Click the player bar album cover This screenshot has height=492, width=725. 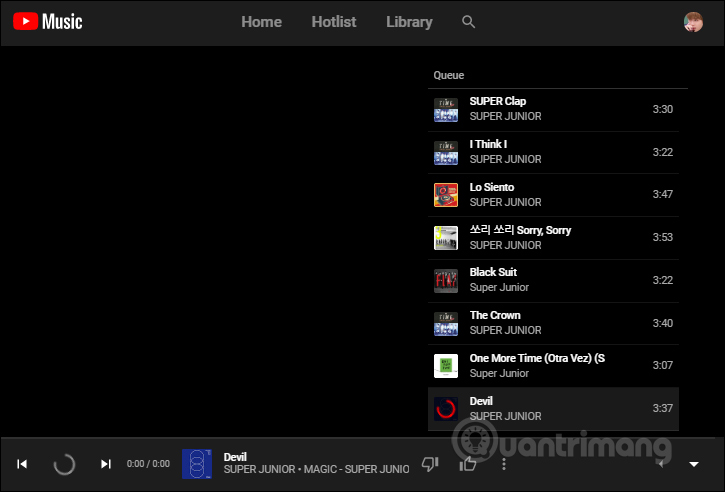tap(197, 464)
